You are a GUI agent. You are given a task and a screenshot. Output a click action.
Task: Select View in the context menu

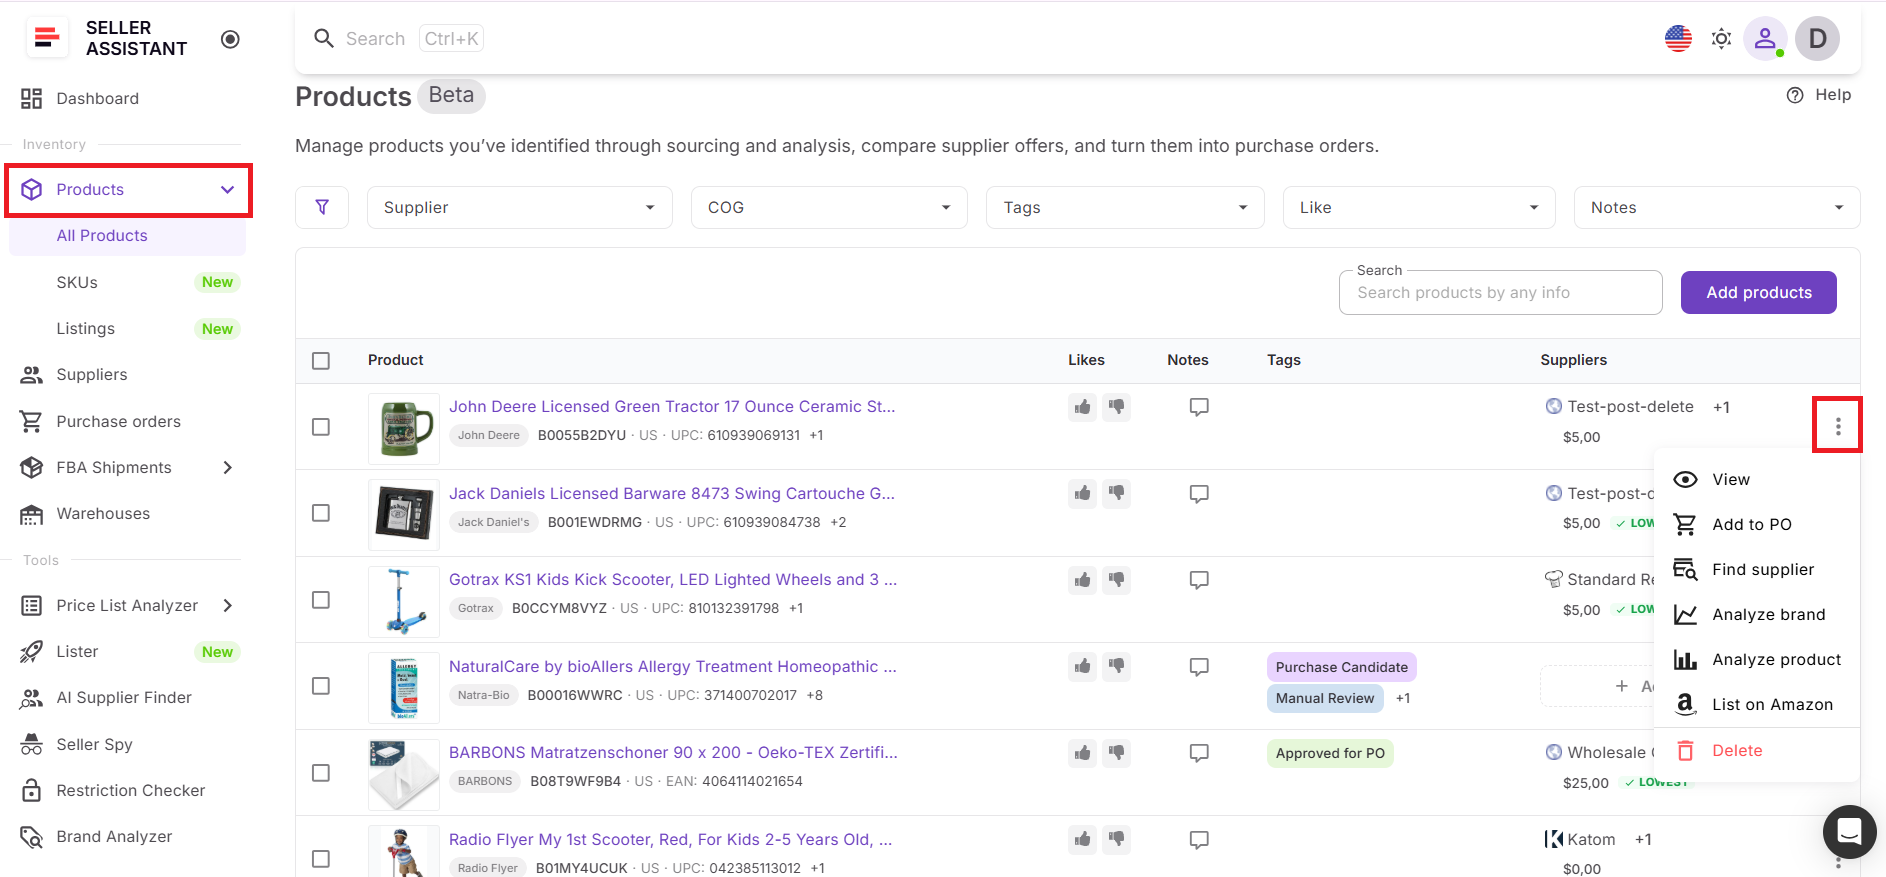tap(1757, 479)
